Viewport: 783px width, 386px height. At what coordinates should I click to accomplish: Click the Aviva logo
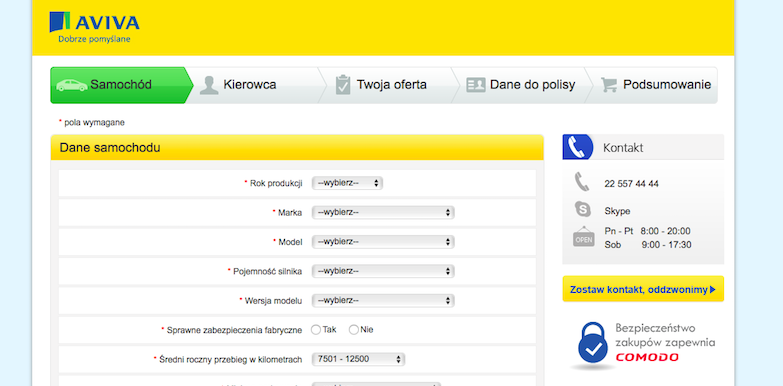click(x=94, y=27)
